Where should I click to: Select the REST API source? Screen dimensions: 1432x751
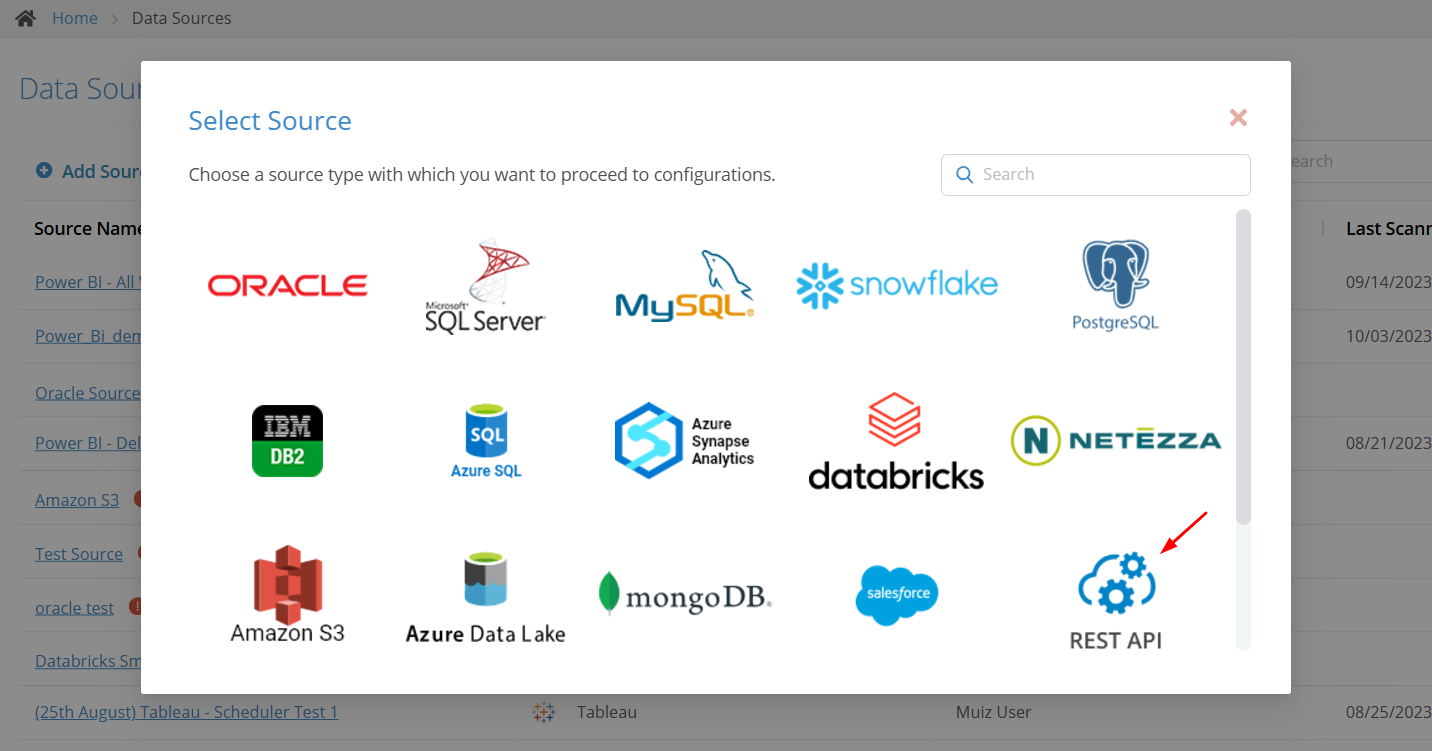coord(1116,602)
